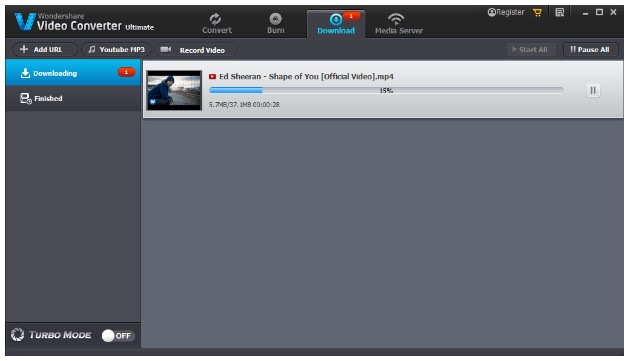
Task: Click the menu list icon beside cart
Action: click(559, 12)
